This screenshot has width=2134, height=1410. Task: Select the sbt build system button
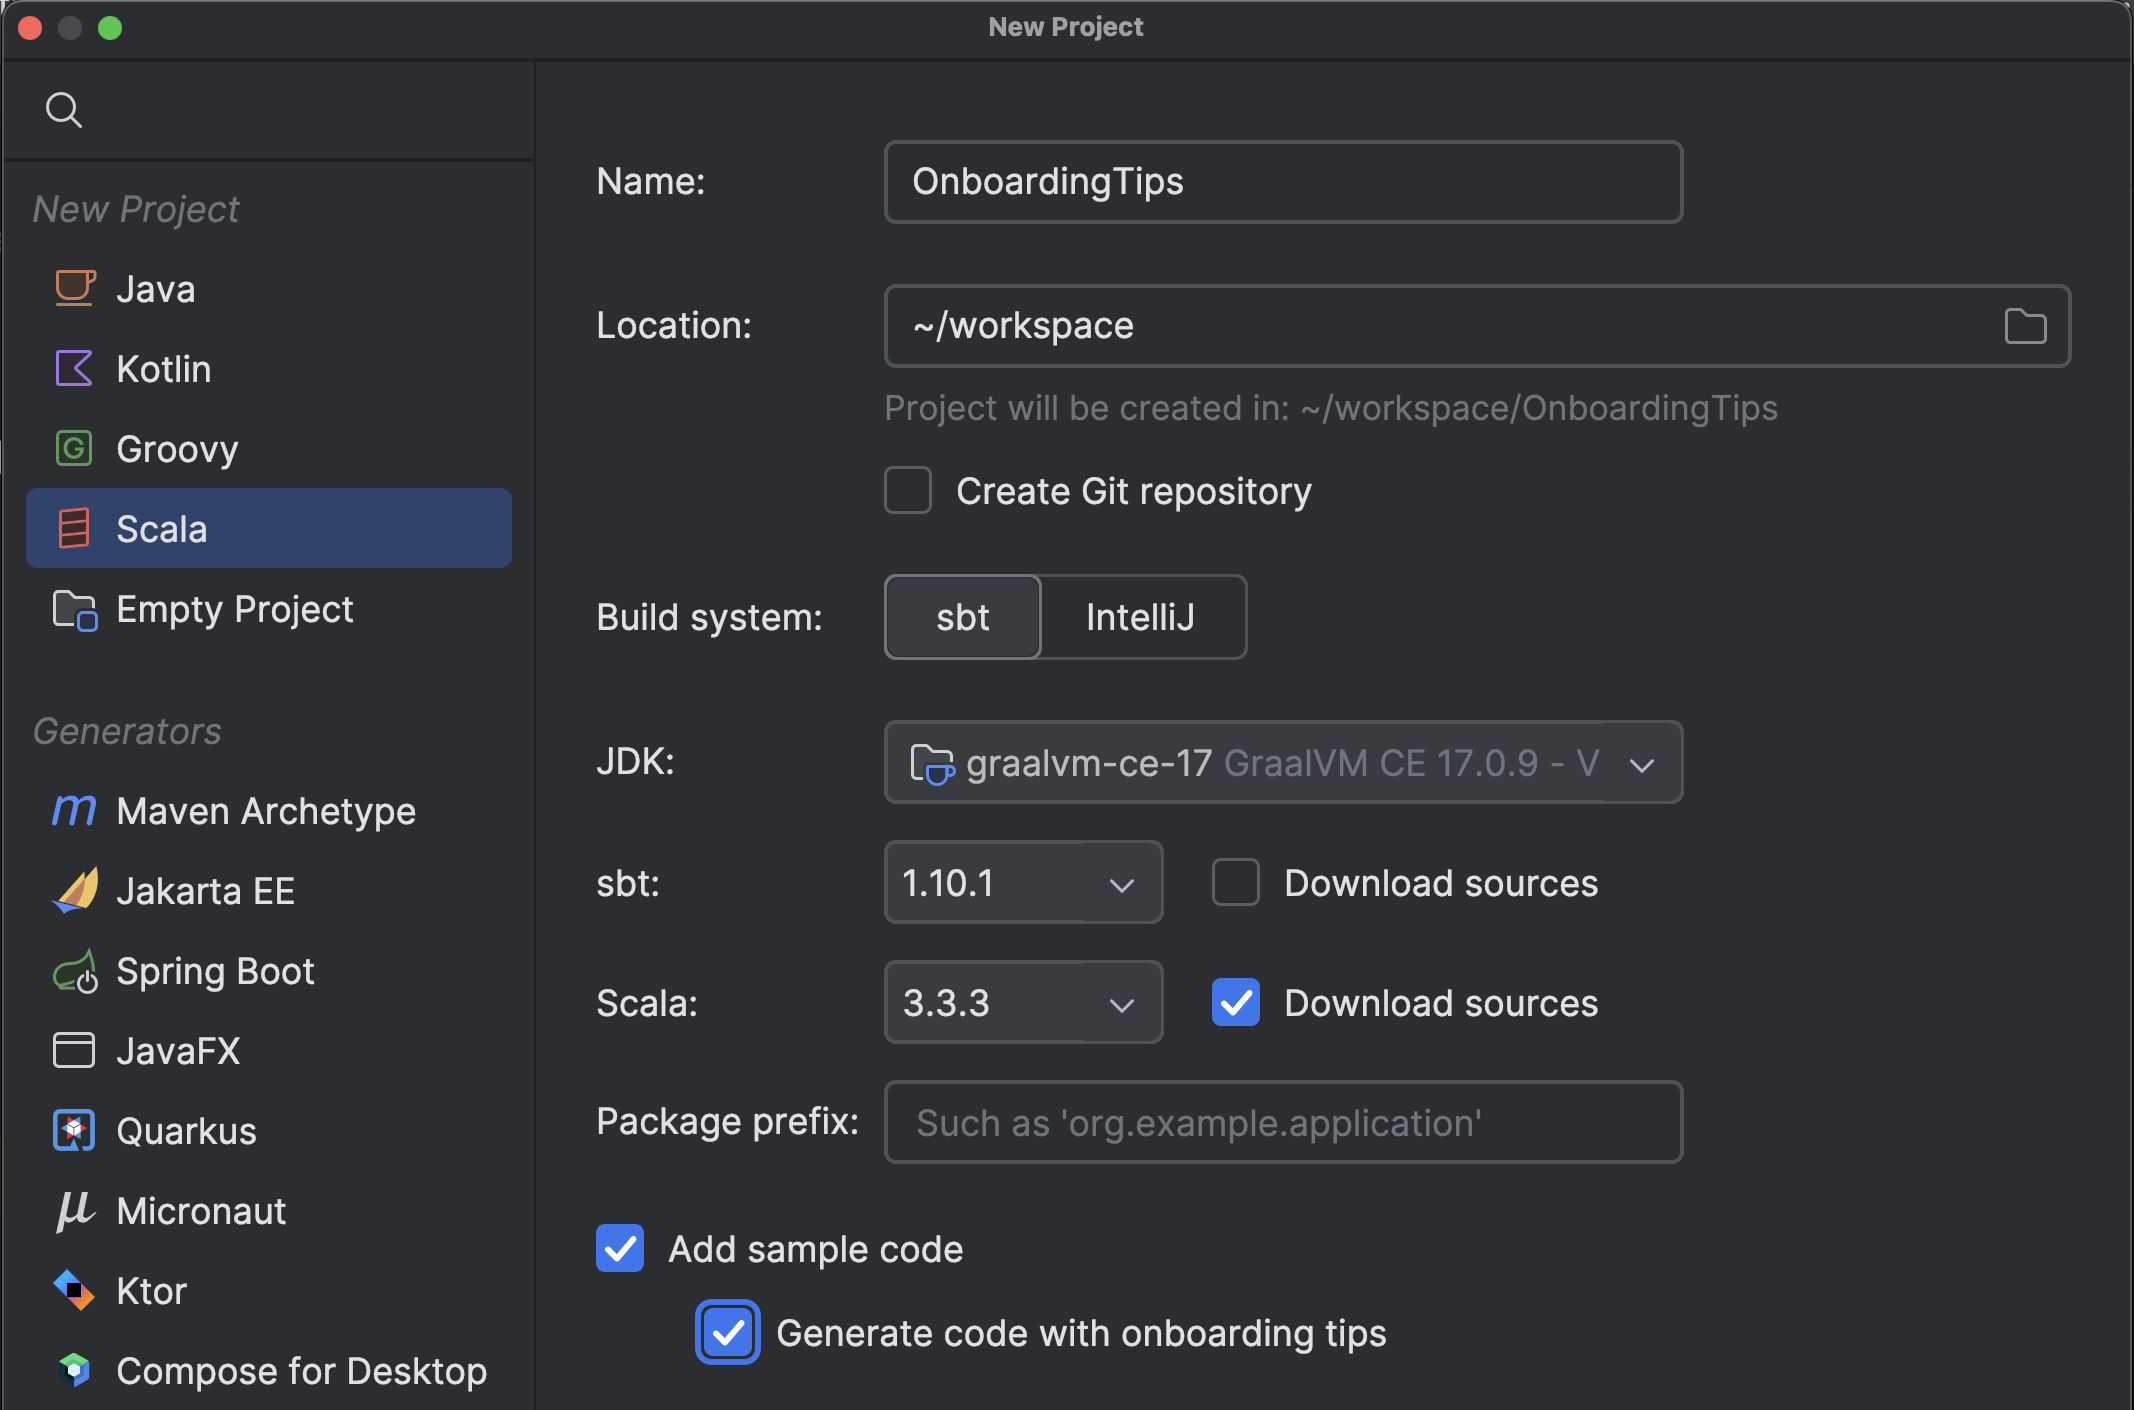point(962,614)
